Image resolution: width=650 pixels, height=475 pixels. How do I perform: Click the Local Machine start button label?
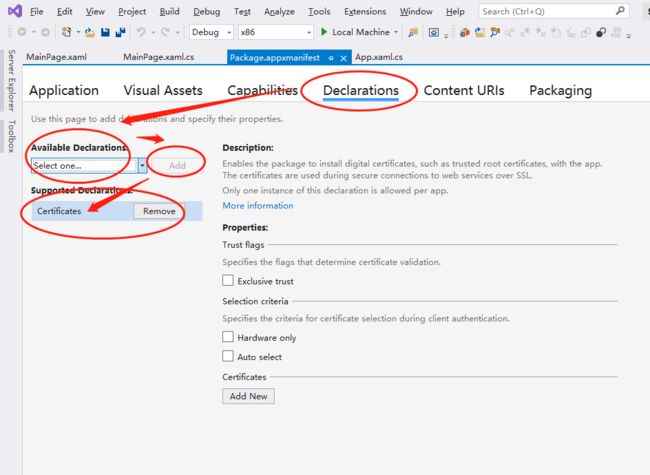tap(361, 32)
